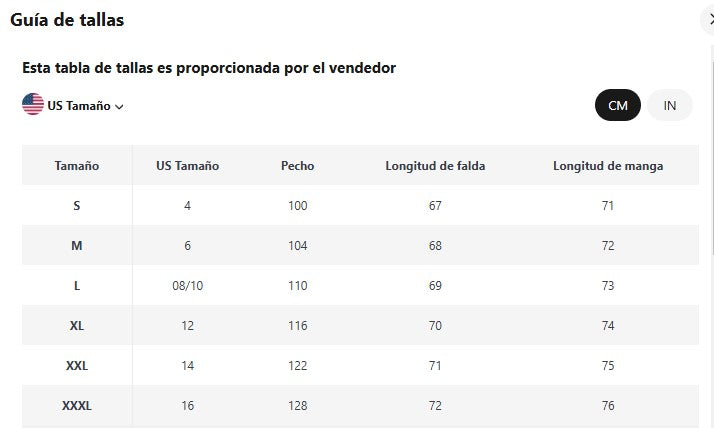Close the Guía de tallas dialog
The image size is (714, 428).
pos(709,19)
